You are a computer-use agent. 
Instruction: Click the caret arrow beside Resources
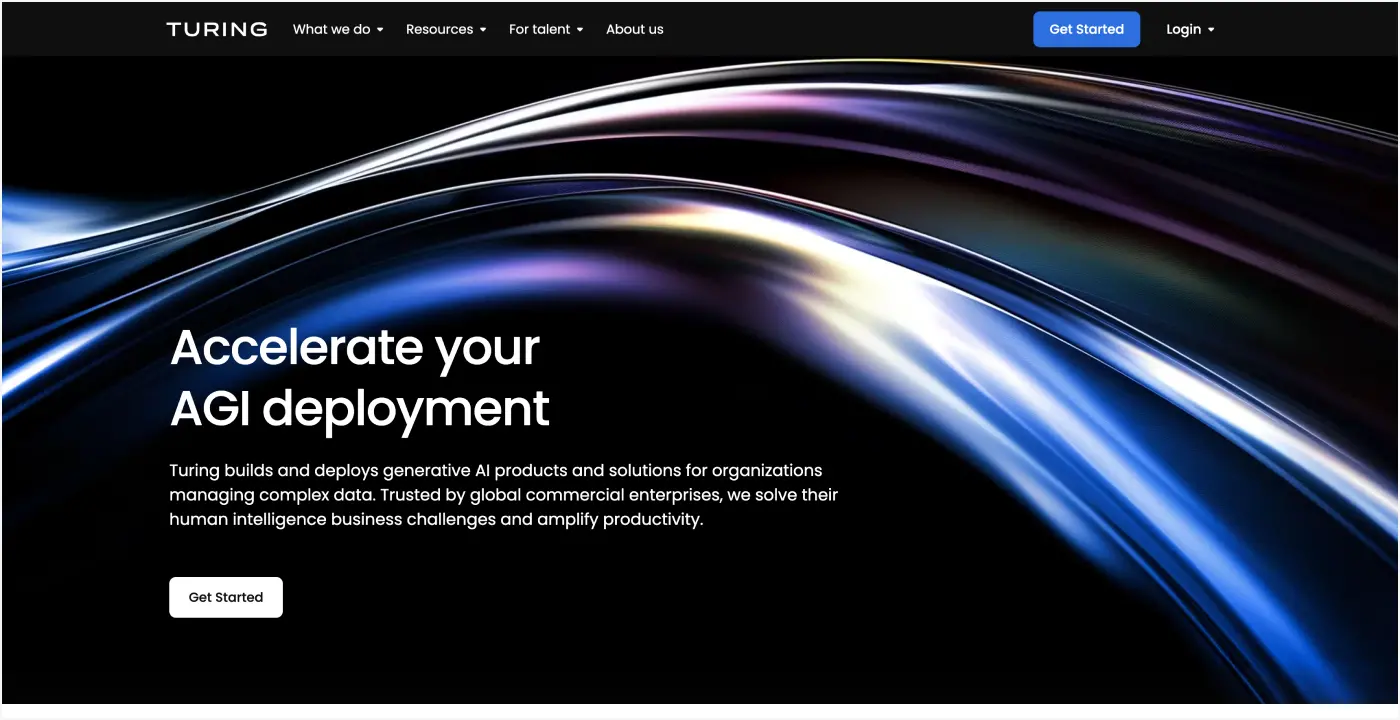[x=483, y=30]
